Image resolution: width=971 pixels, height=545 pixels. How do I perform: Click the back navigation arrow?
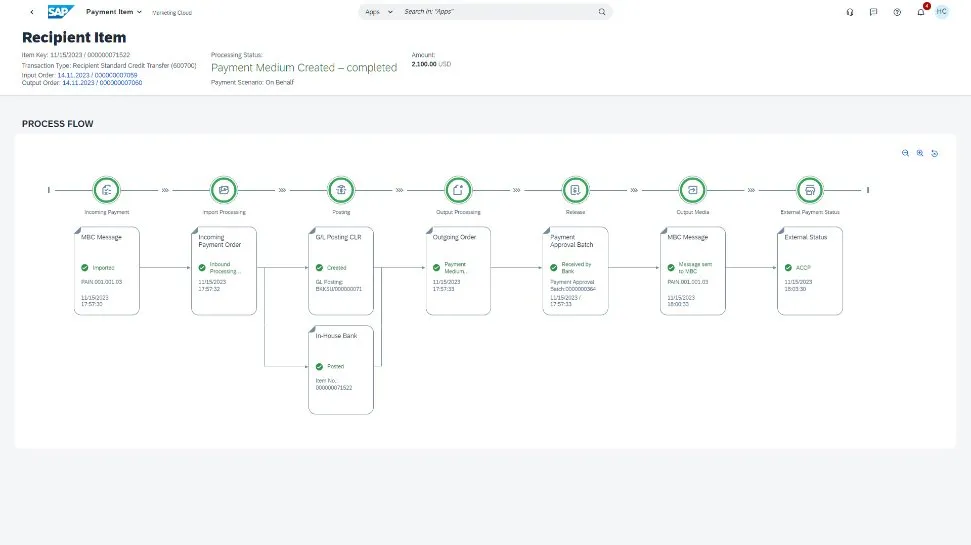pos(32,12)
